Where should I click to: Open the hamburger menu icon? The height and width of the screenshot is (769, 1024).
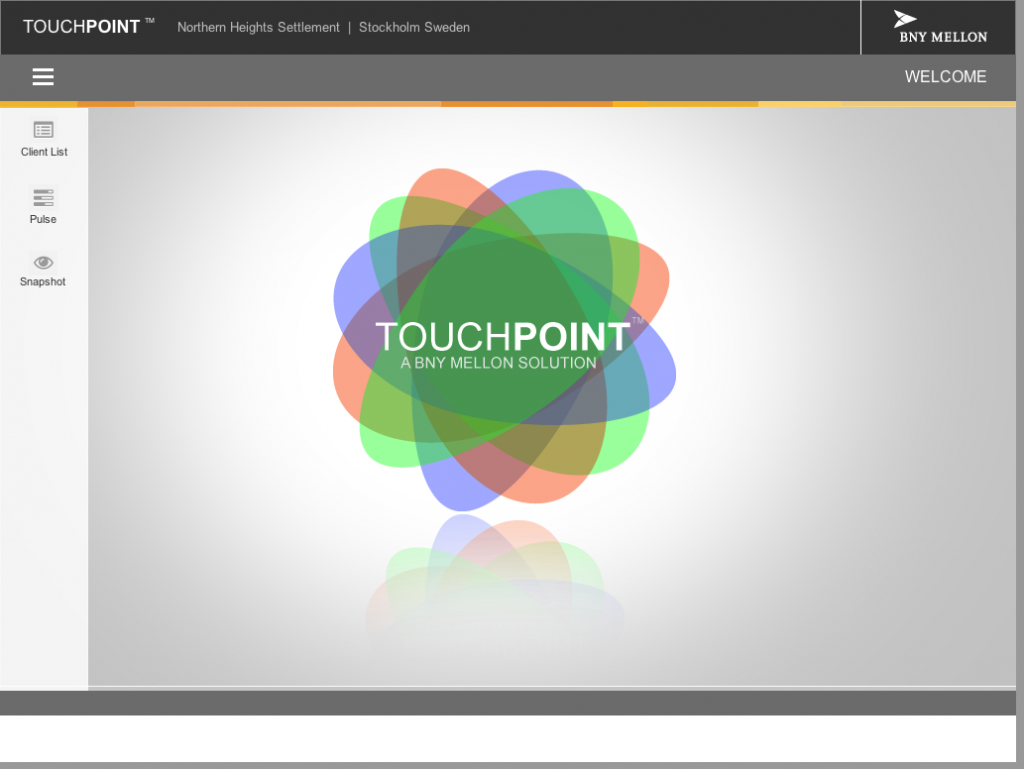[43, 77]
